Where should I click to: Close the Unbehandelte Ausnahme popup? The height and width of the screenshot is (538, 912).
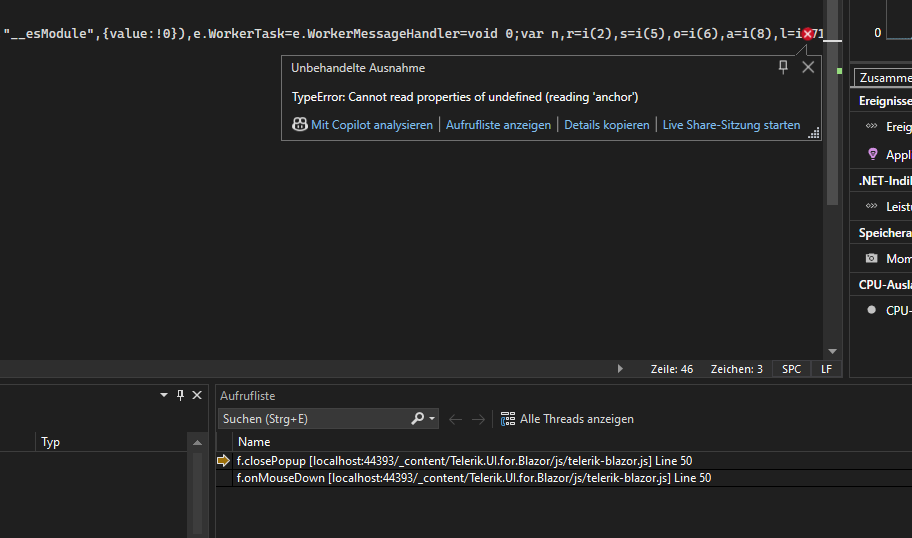pyautogui.click(x=808, y=67)
